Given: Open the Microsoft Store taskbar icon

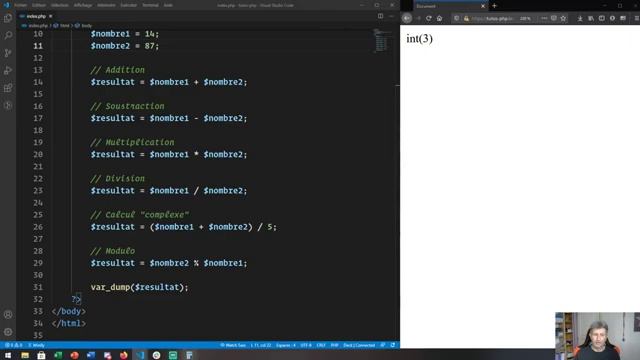Looking at the screenshot, I should [x=41, y=355].
